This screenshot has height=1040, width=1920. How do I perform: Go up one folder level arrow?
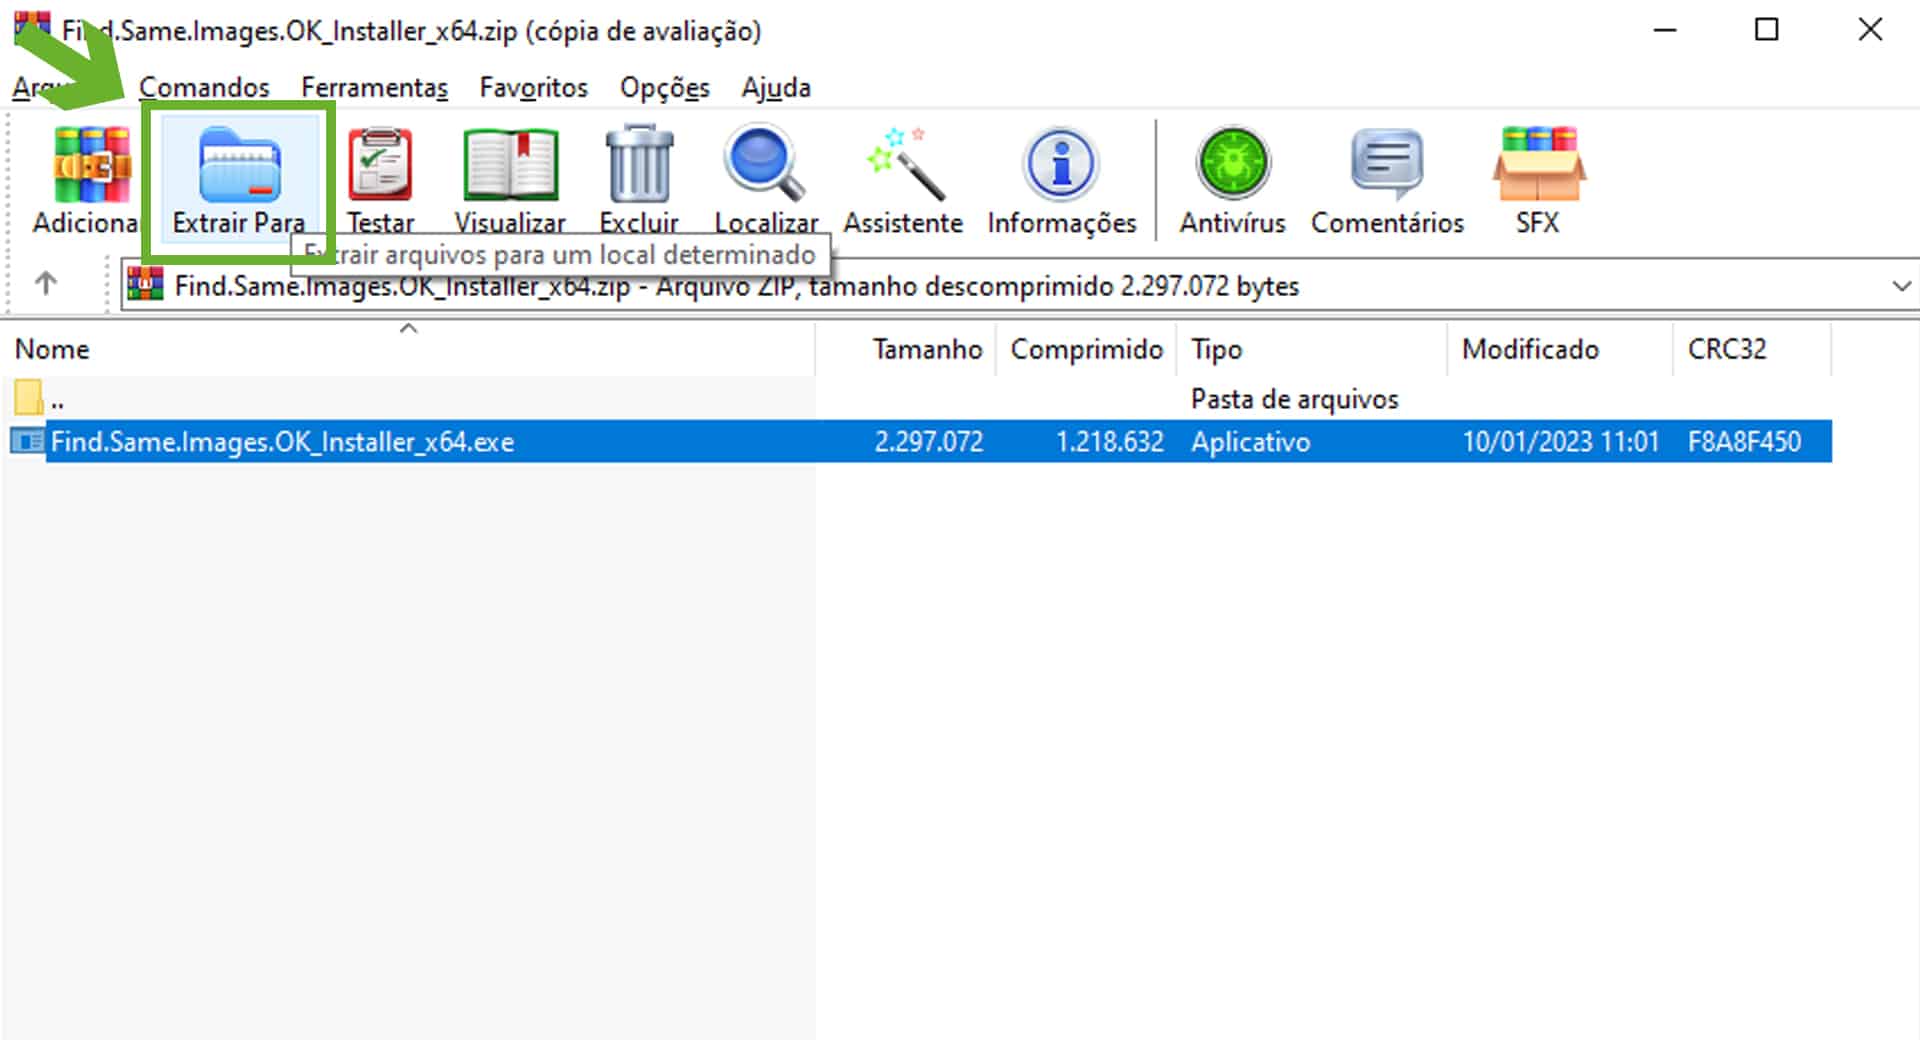[46, 284]
